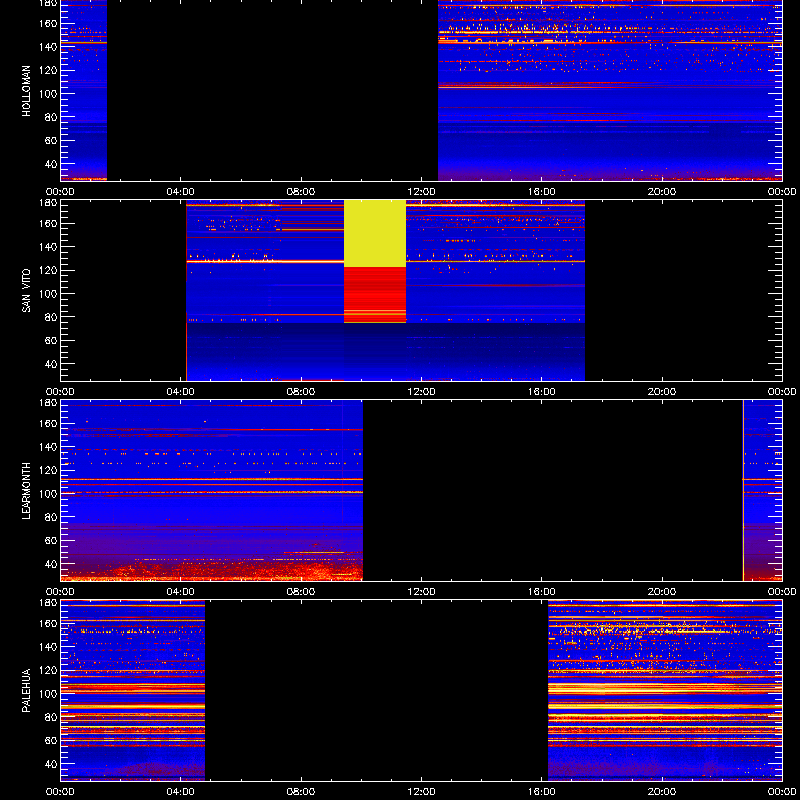Click the SAN VITO station label
The image size is (800, 800).
[x=27, y=291]
